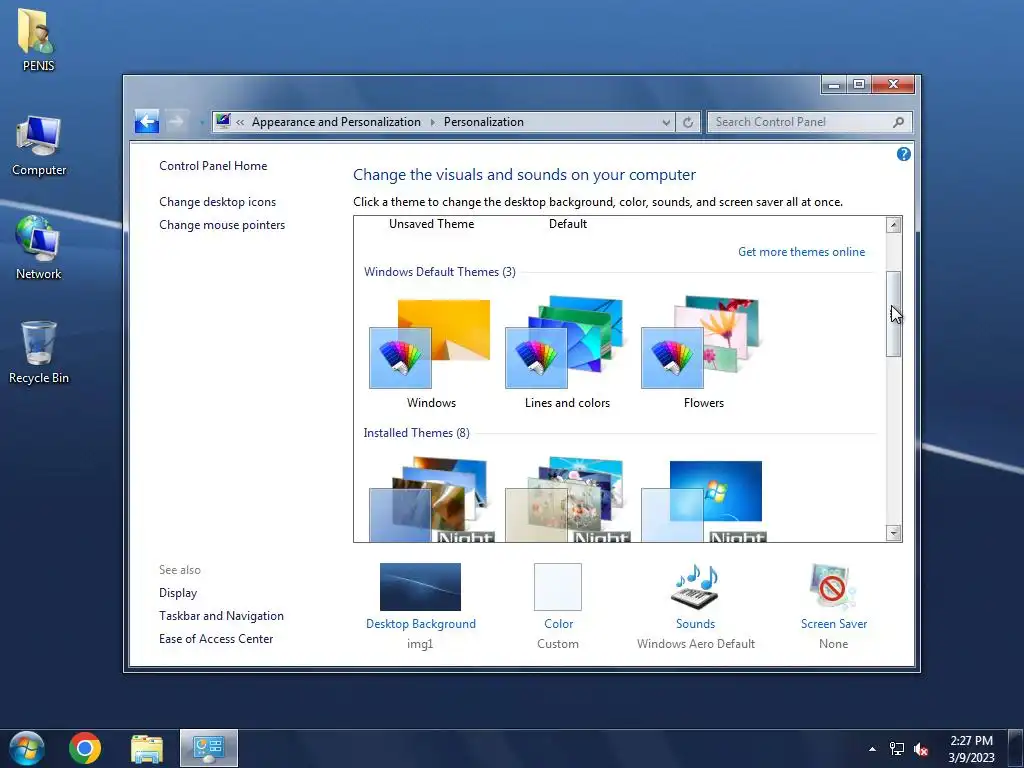The width and height of the screenshot is (1024, 768).
Task: Open the address bar history dropdown
Action: tap(665, 122)
